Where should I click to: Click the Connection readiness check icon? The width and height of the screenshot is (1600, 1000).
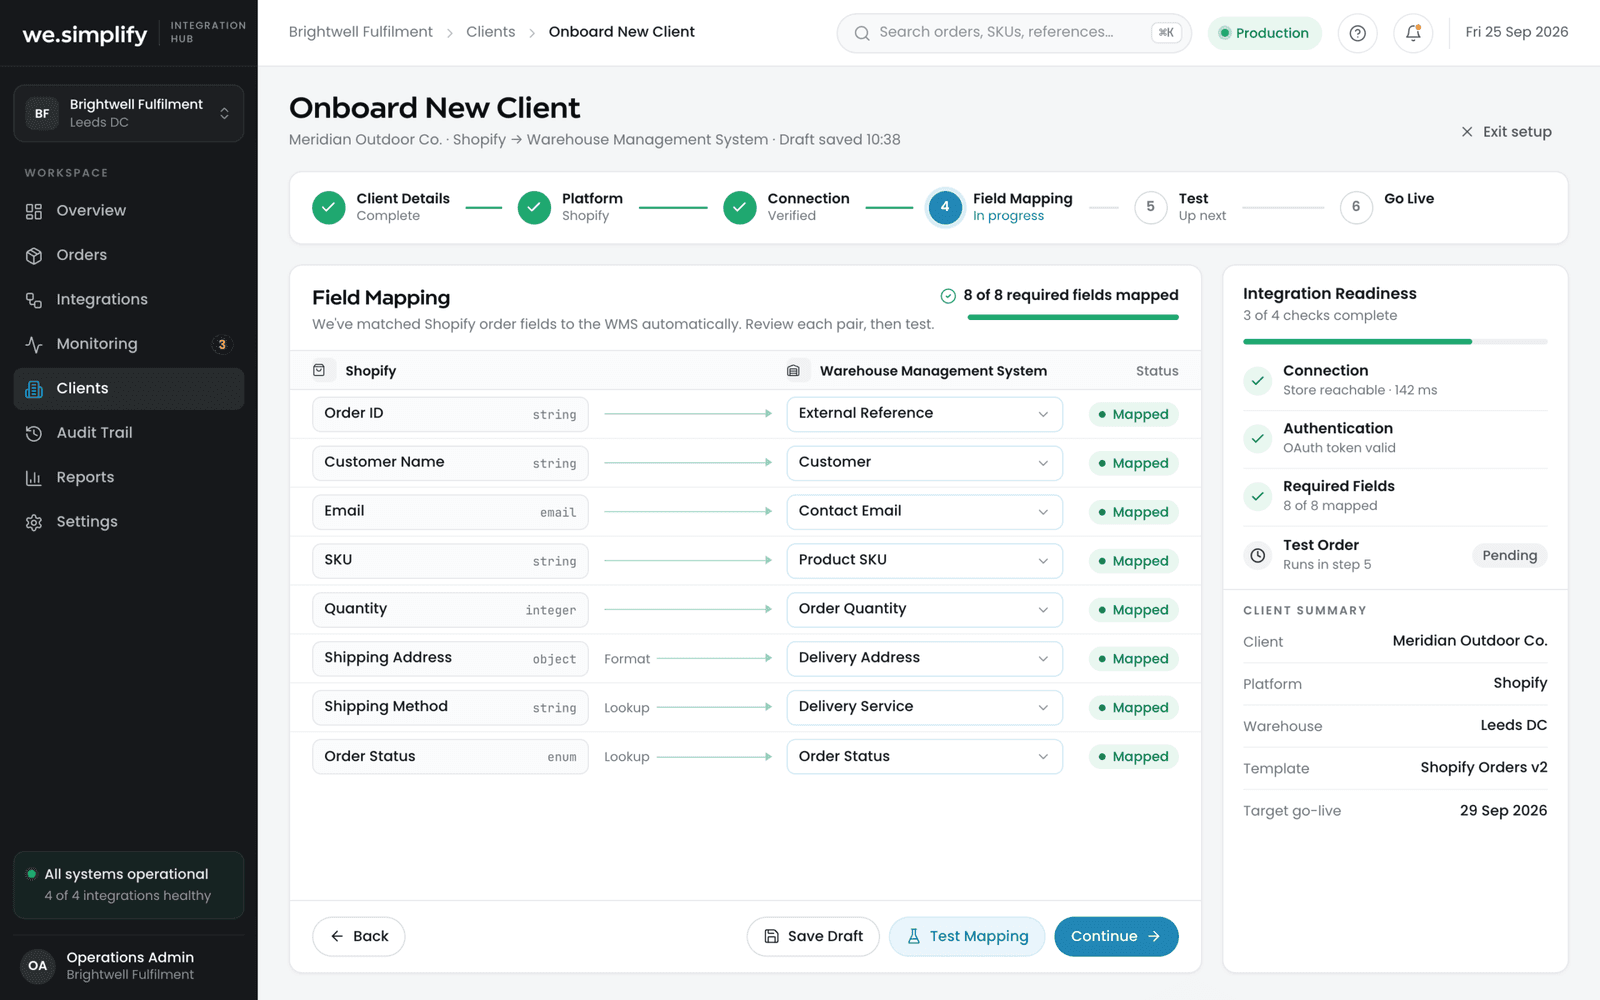(x=1258, y=380)
